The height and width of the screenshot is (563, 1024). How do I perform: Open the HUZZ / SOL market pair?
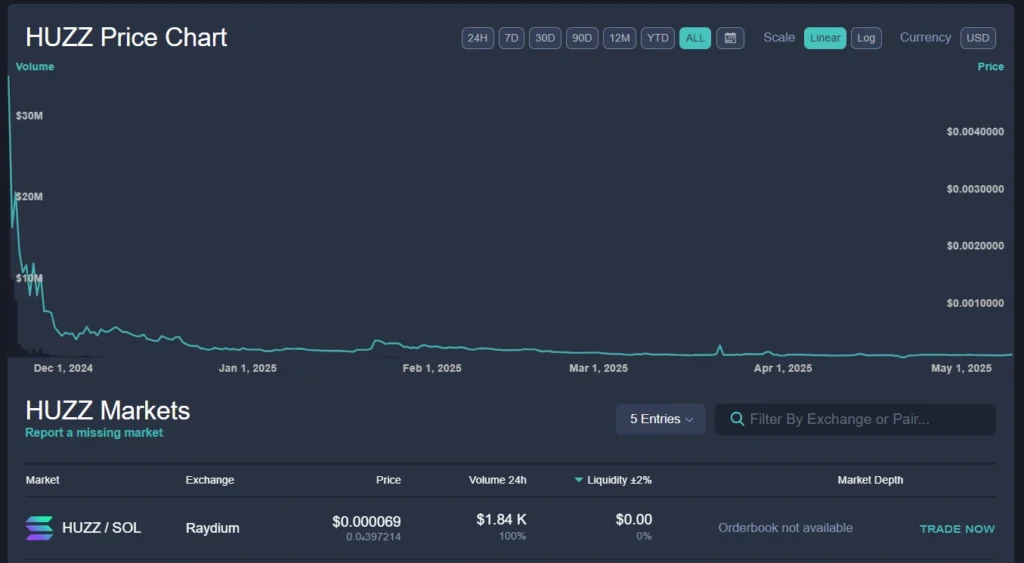[101, 528]
